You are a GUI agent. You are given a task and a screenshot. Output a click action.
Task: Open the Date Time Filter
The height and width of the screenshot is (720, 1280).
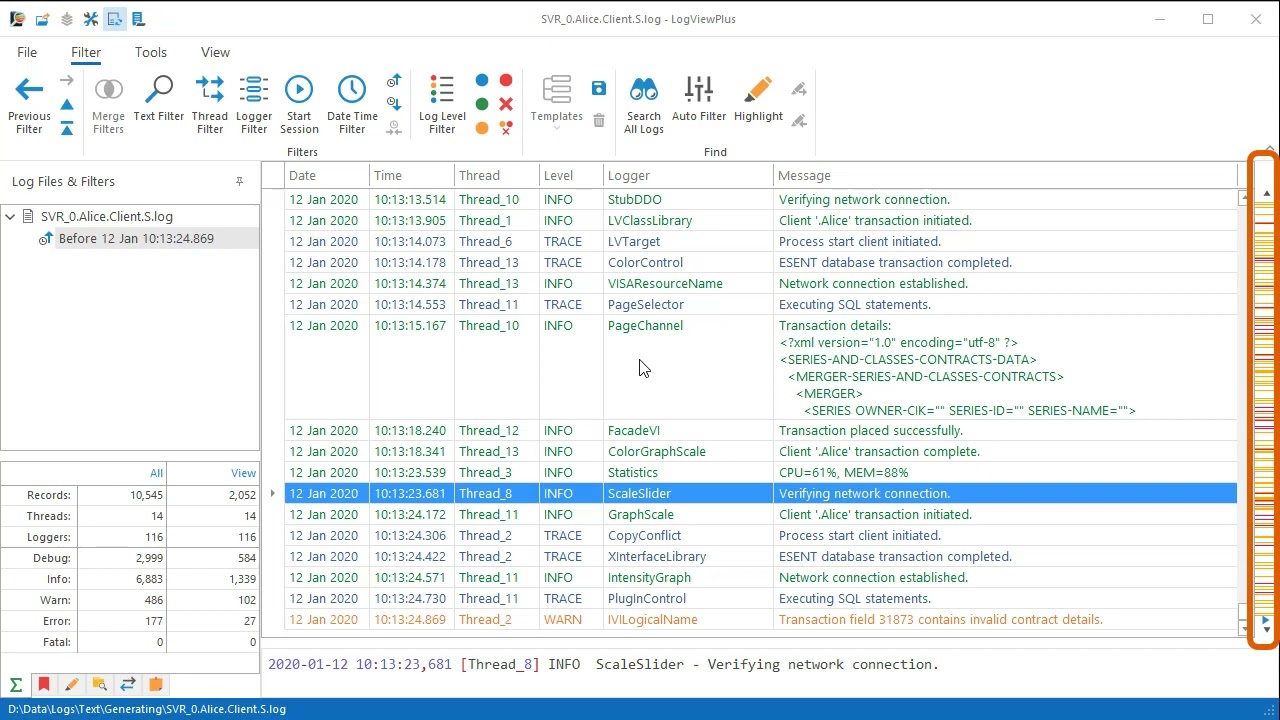(x=352, y=105)
